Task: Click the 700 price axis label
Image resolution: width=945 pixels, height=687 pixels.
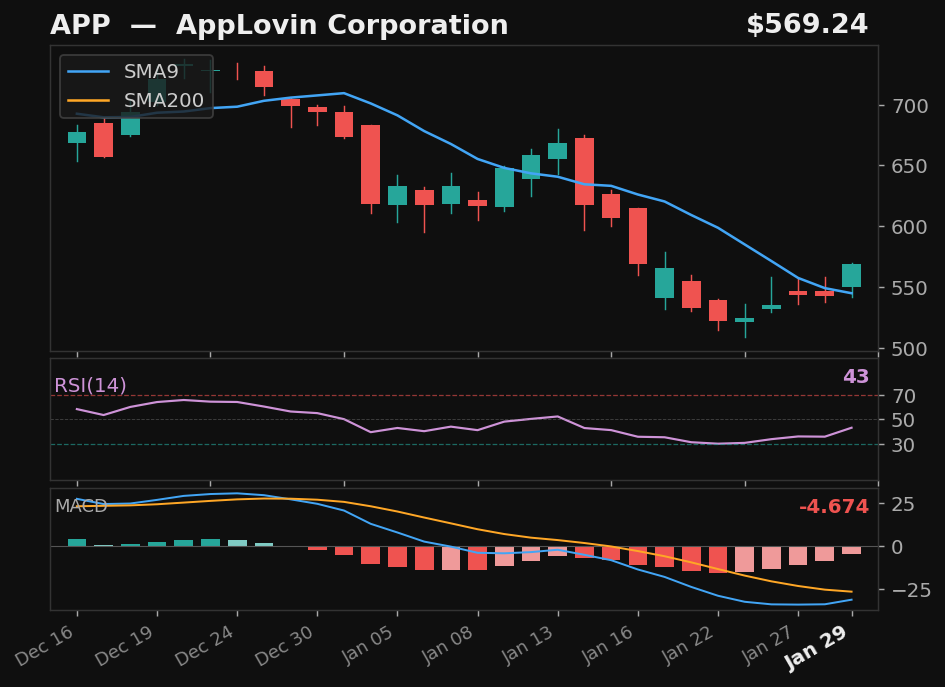Action: click(x=910, y=107)
